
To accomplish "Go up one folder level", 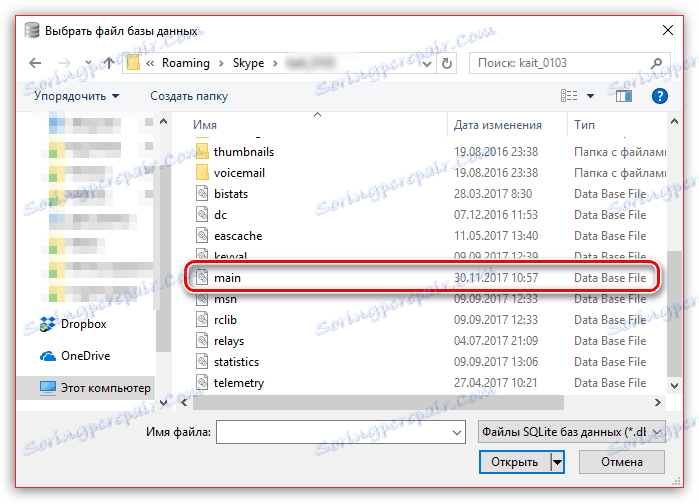I will click(108, 63).
